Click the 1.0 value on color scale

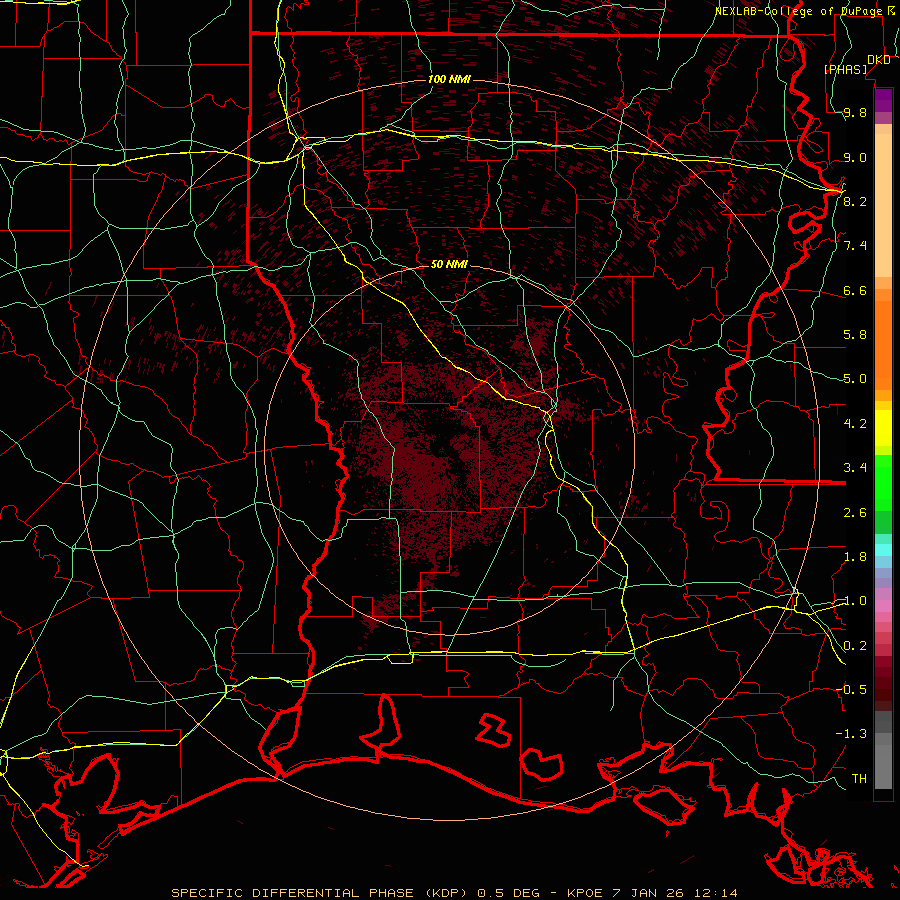click(855, 601)
